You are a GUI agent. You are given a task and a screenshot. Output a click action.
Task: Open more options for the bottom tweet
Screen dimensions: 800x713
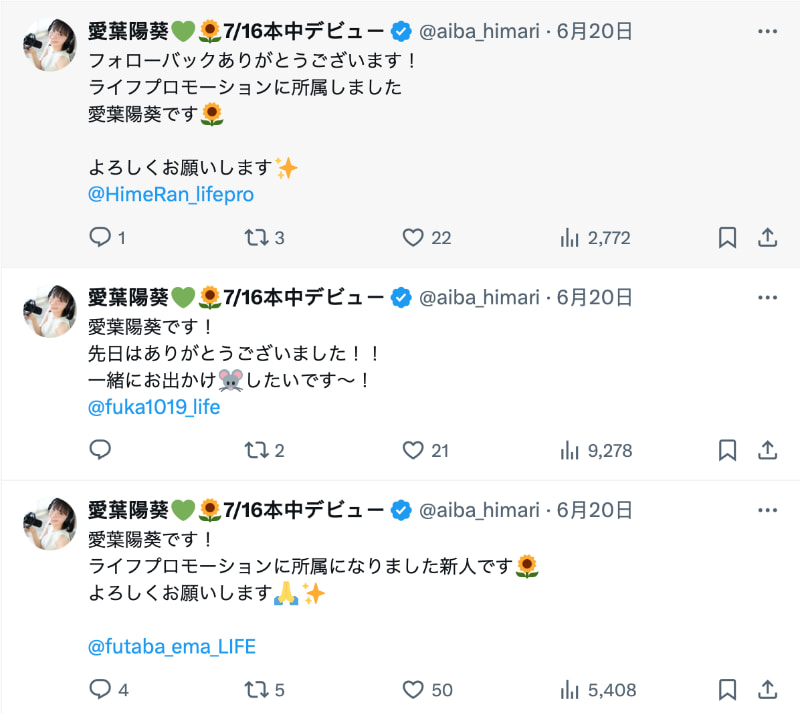[x=768, y=509]
